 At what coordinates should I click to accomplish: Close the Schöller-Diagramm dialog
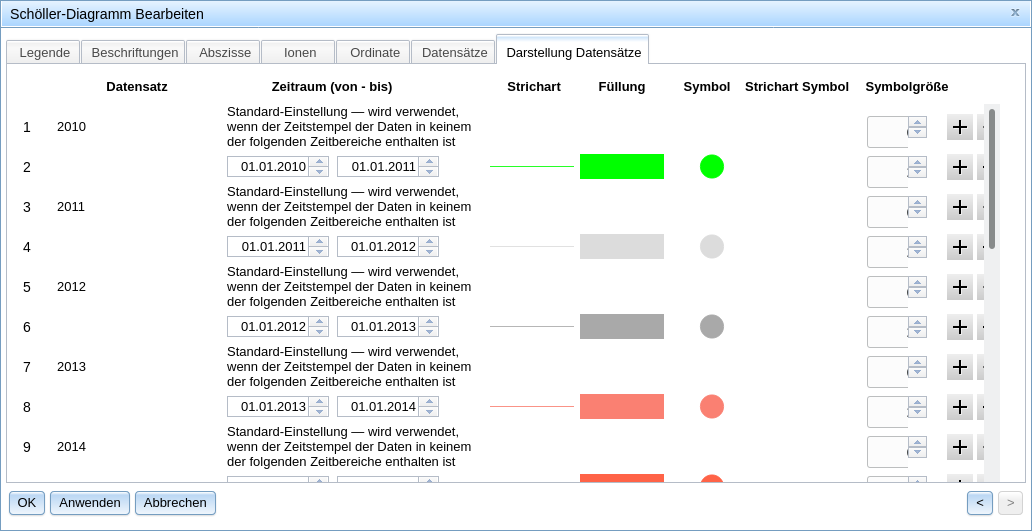click(1015, 13)
